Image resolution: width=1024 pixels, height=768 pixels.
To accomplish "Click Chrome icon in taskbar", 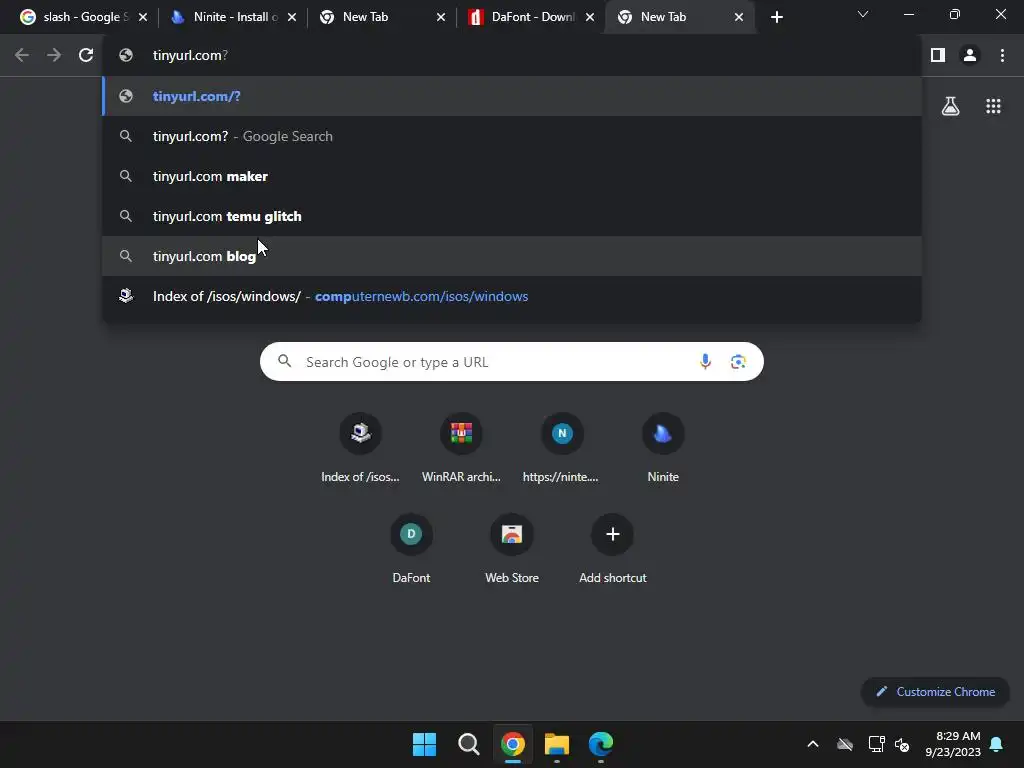I will coord(513,744).
